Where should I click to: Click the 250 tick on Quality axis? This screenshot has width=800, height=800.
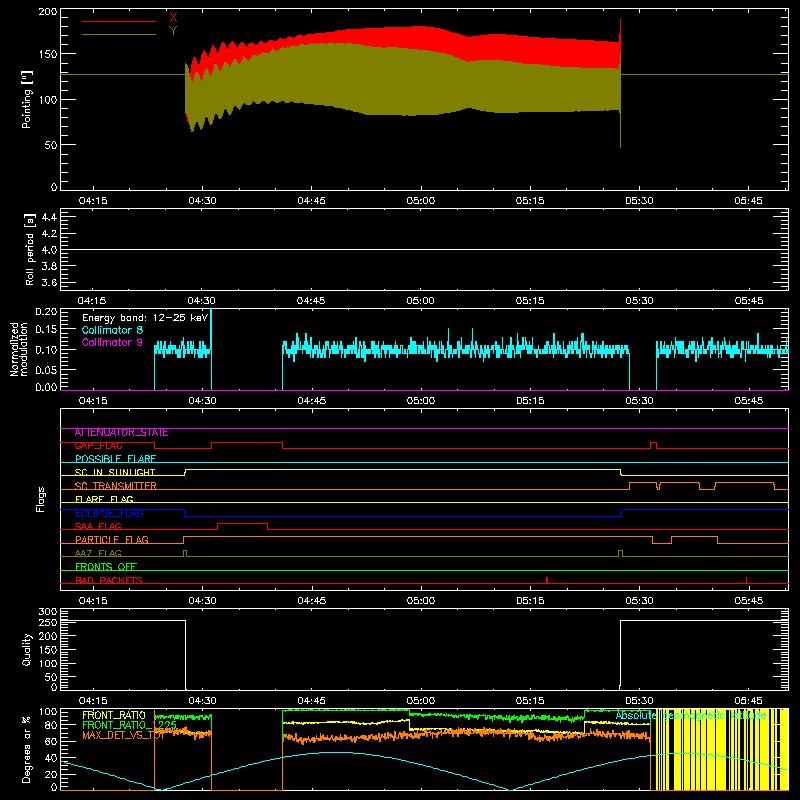(47, 623)
